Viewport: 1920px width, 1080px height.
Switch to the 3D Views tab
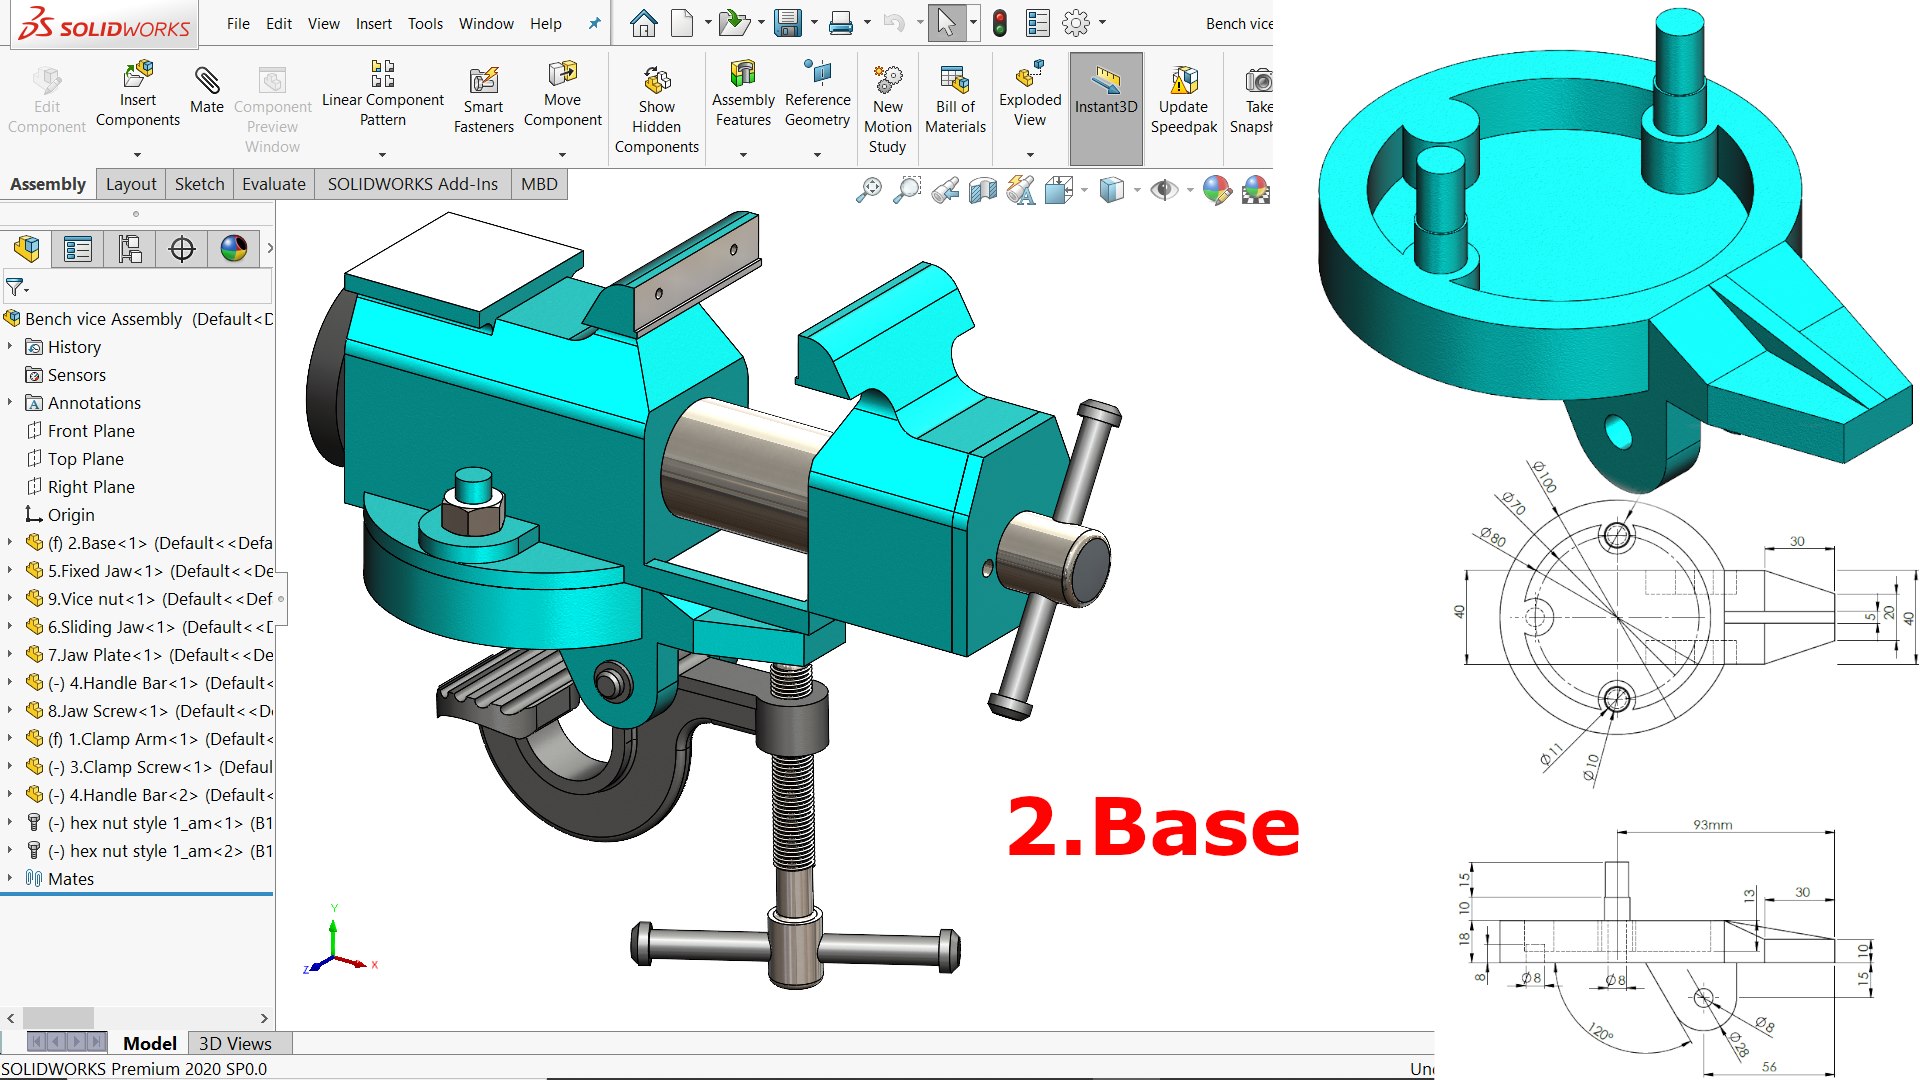coord(235,1043)
